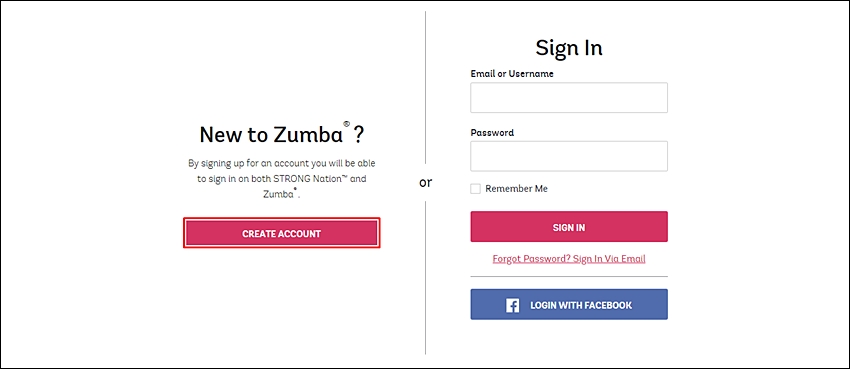Click the vertical divider line below 'or'
This screenshot has width=850, height=369.
pos(426,277)
